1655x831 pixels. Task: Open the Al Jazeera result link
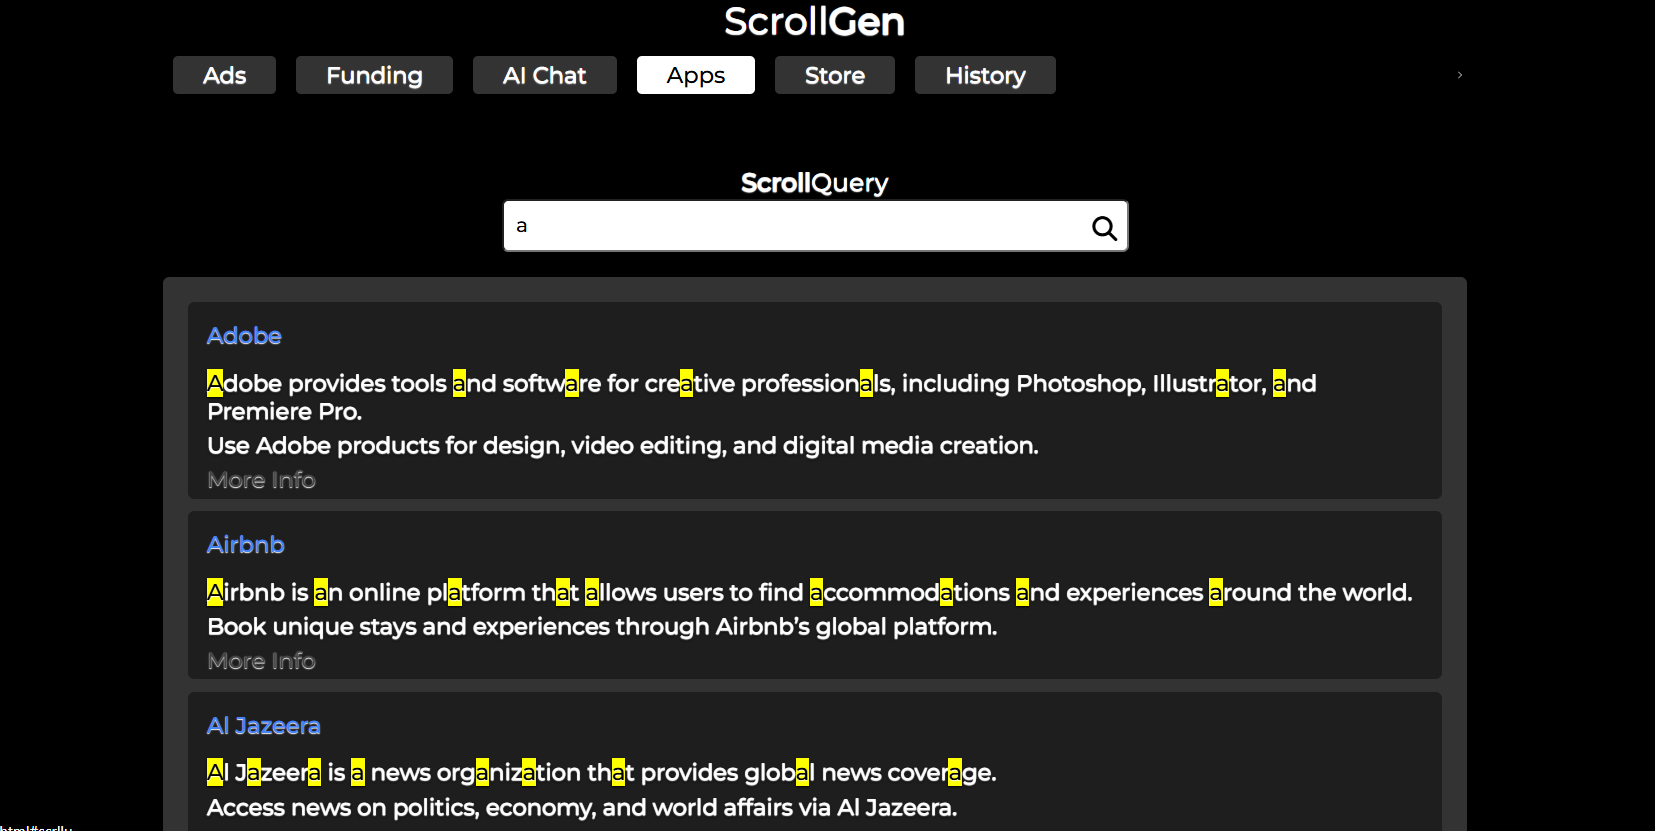tap(264, 726)
